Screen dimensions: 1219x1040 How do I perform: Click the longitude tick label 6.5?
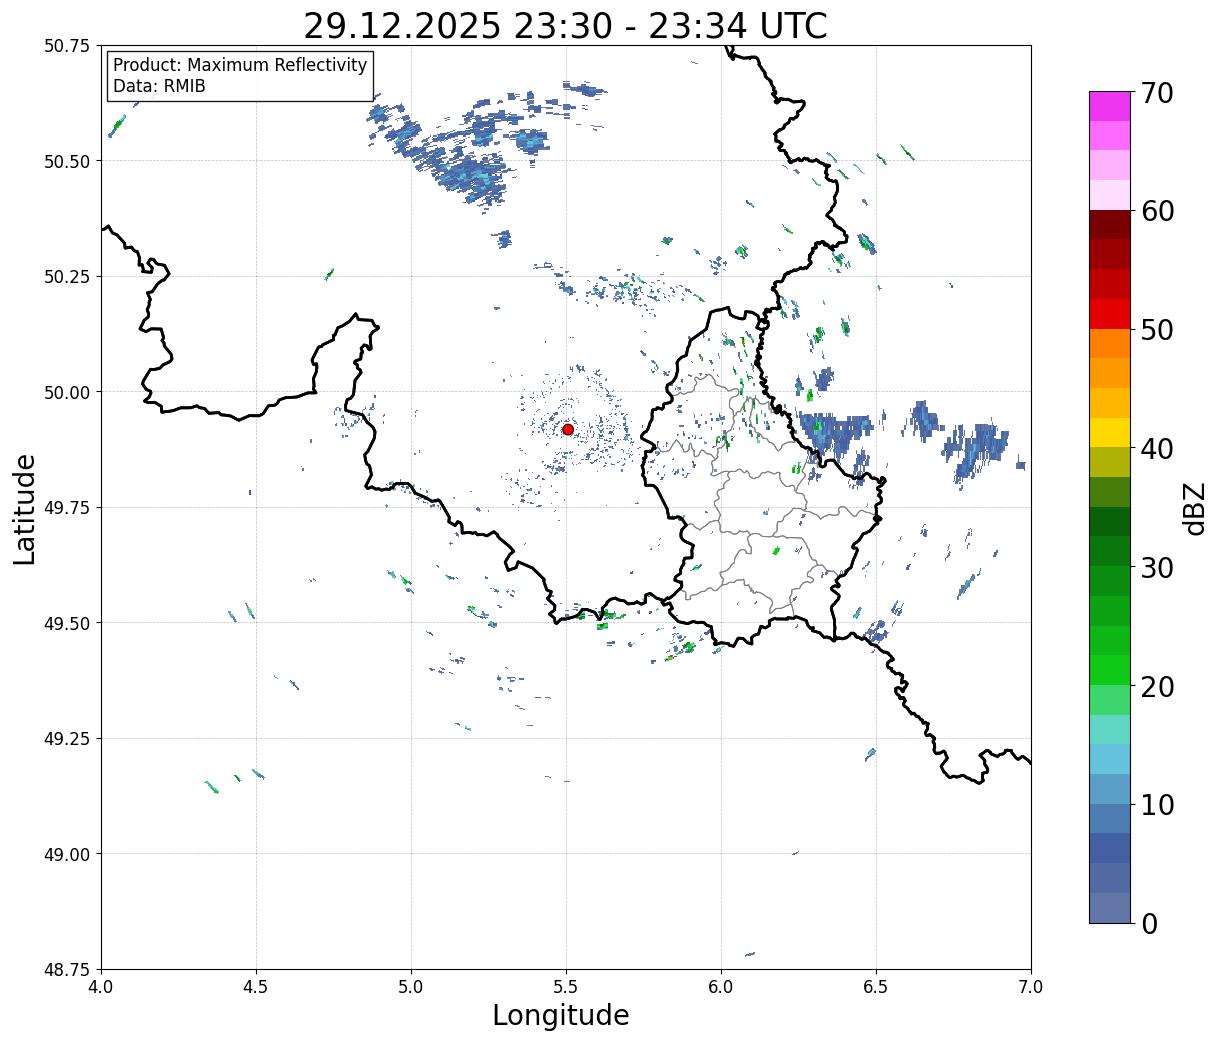(x=876, y=987)
